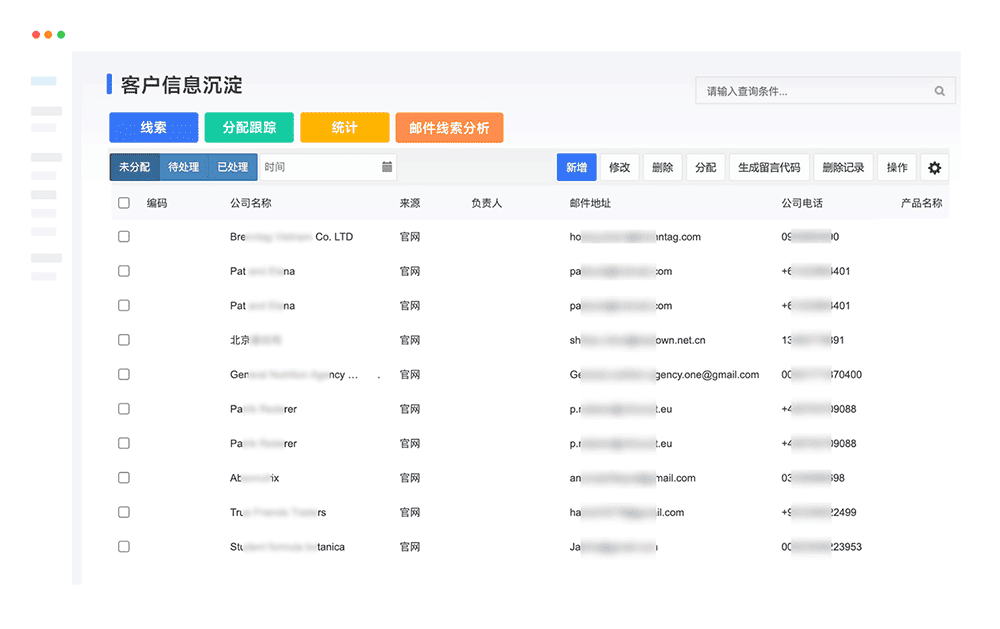
Task: Click the magnifying glass search icon
Action: coord(939,90)
